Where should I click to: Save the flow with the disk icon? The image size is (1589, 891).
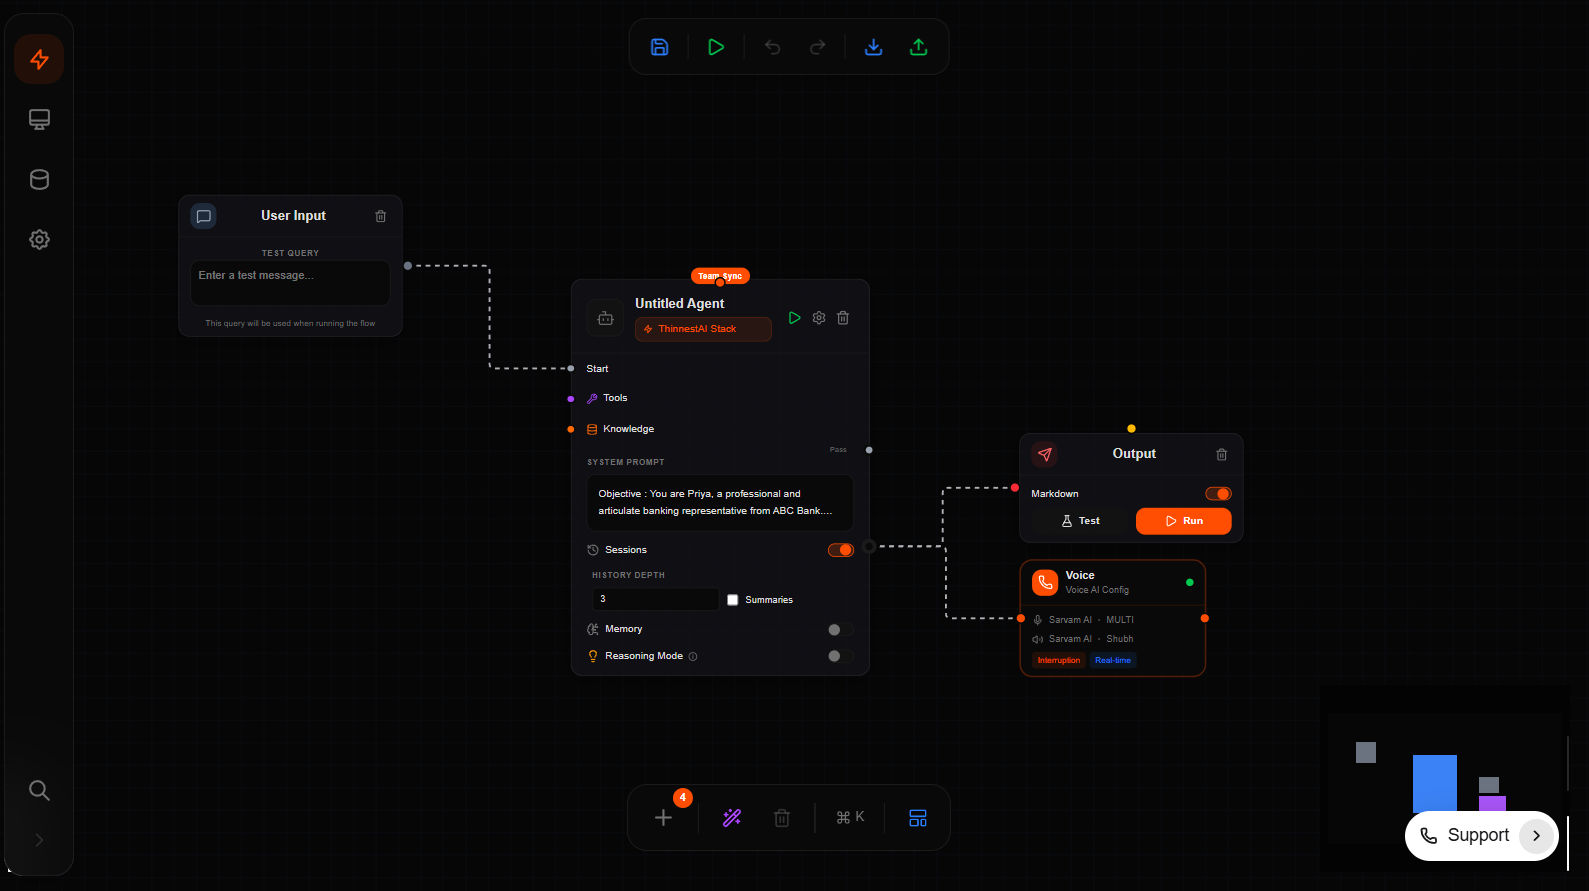point(660,47)
